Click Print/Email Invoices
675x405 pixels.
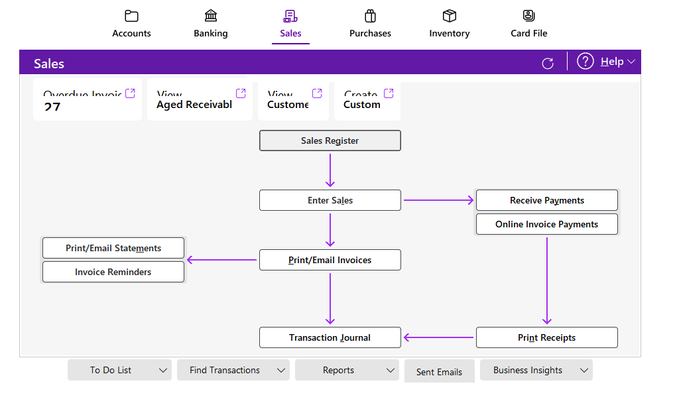point(329,260)
